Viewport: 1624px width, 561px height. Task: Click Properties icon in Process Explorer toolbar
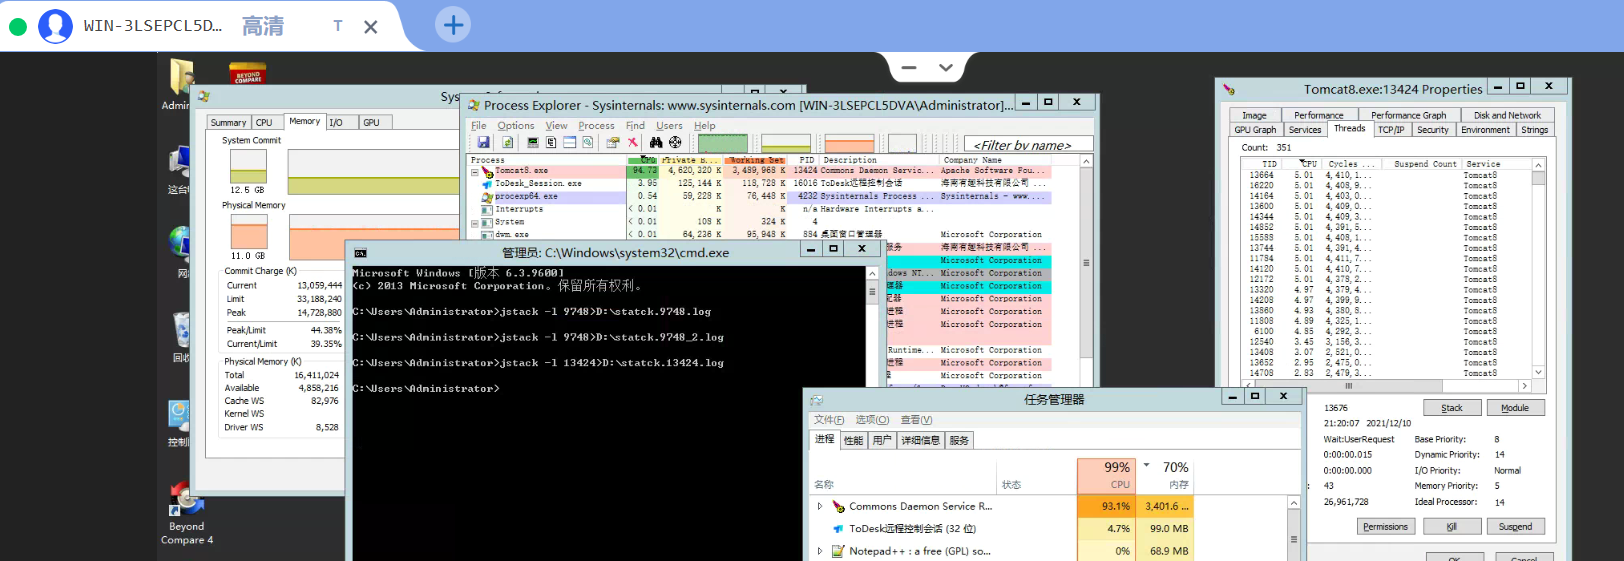pyautogui.click(x=613, y=142)
